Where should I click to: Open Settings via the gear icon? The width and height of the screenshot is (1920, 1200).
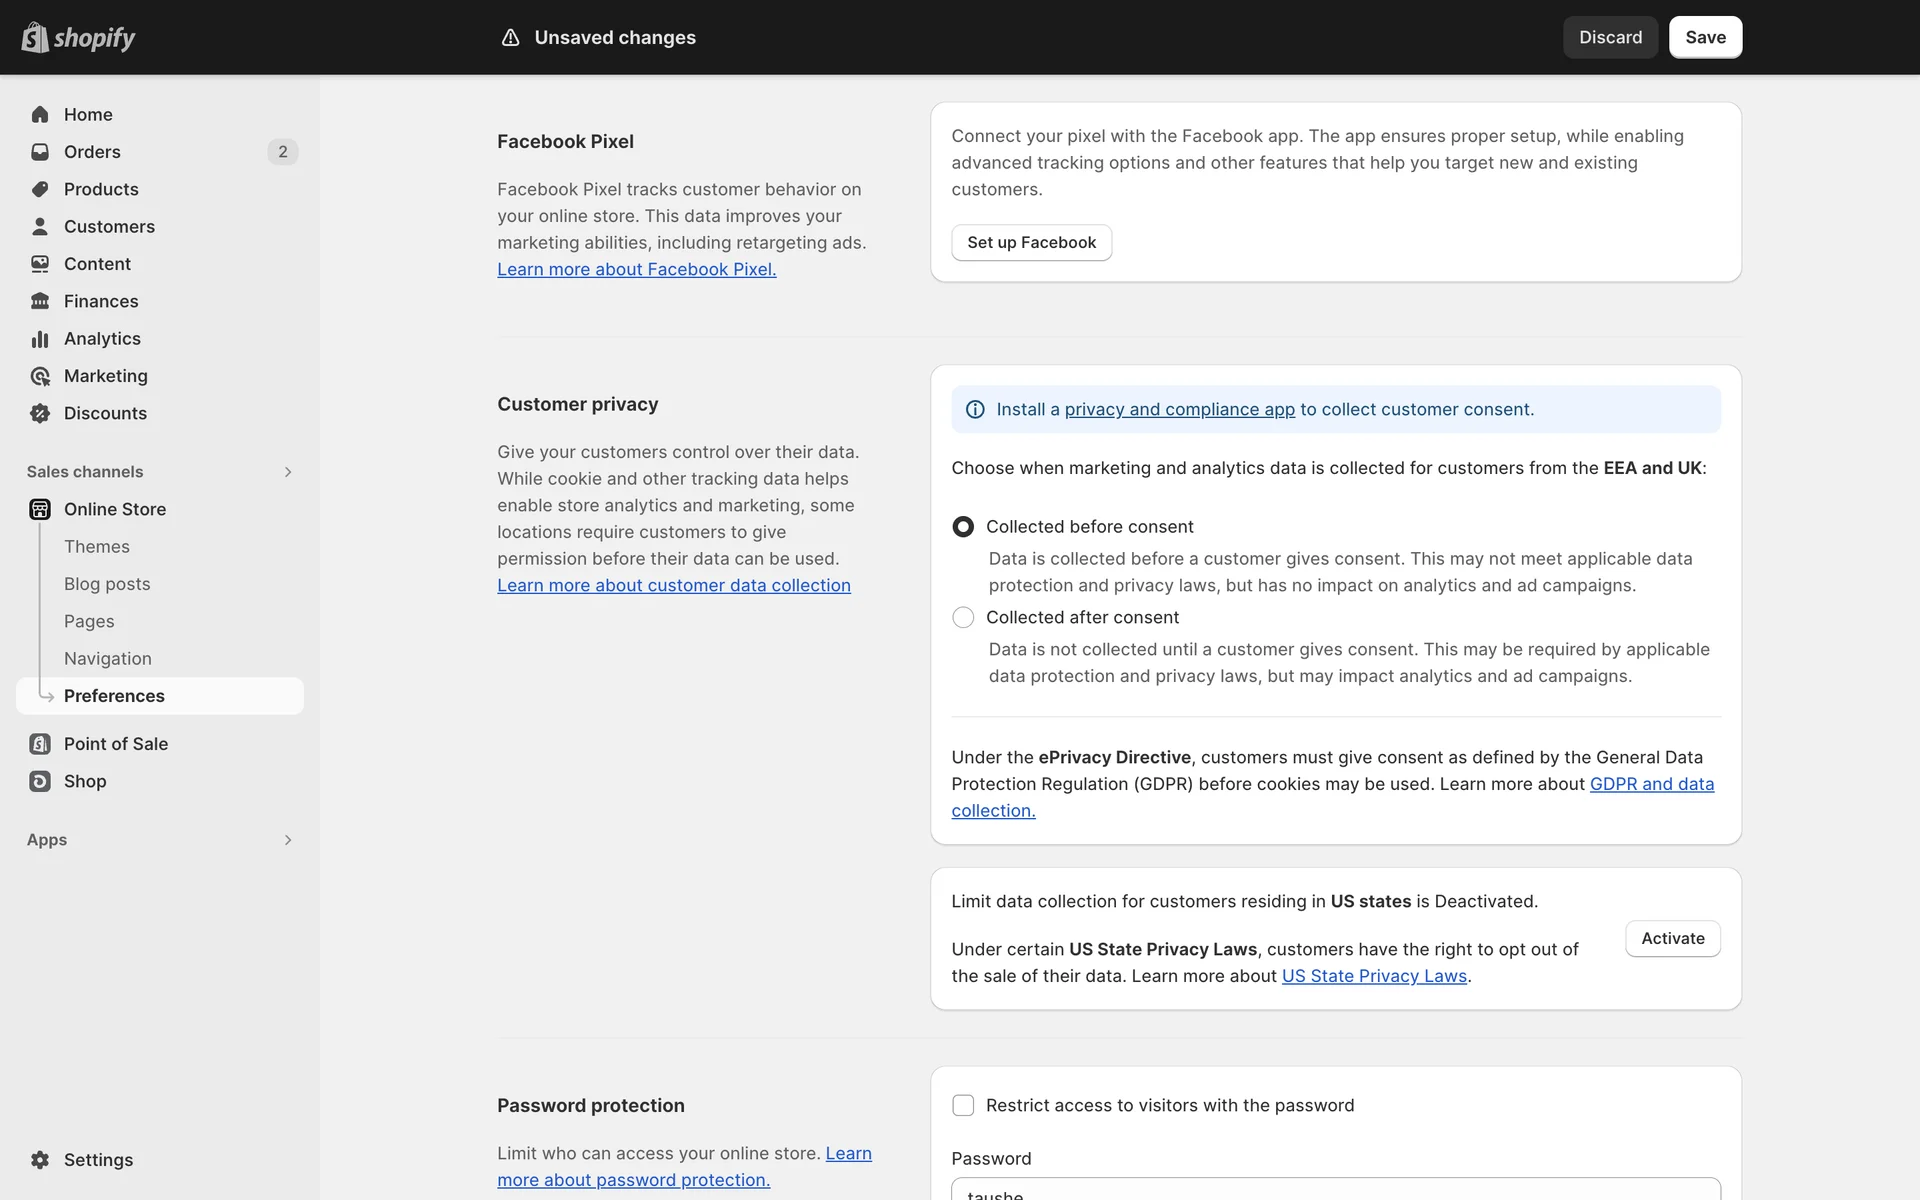(40, 1160)
